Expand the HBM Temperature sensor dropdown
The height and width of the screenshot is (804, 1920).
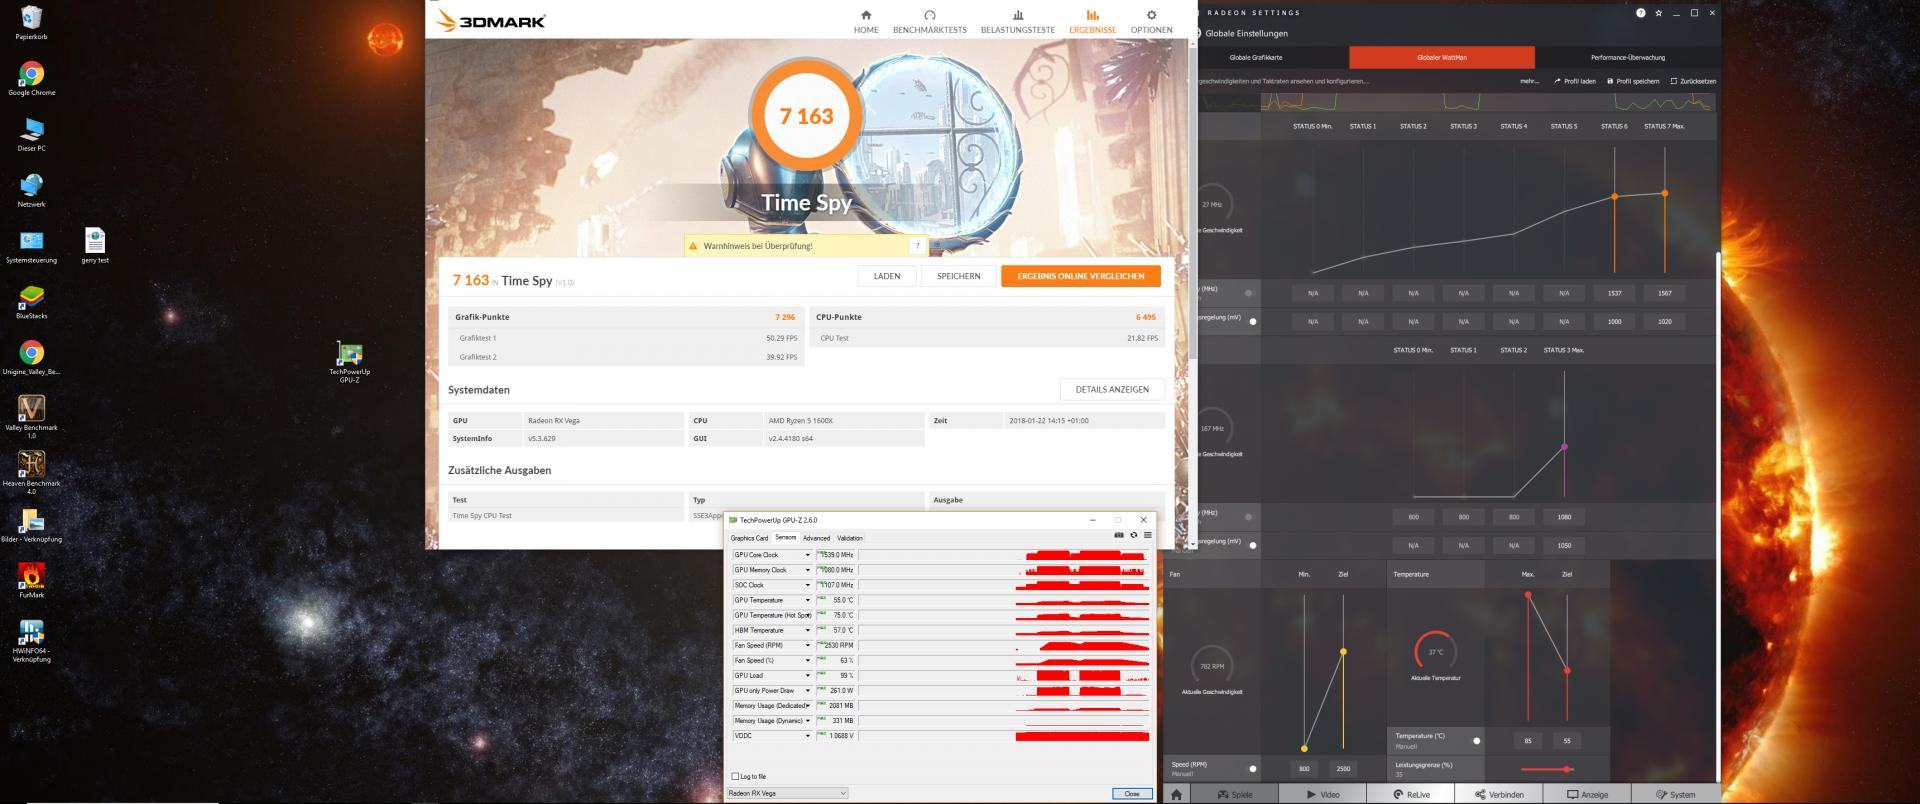[807, 630]
